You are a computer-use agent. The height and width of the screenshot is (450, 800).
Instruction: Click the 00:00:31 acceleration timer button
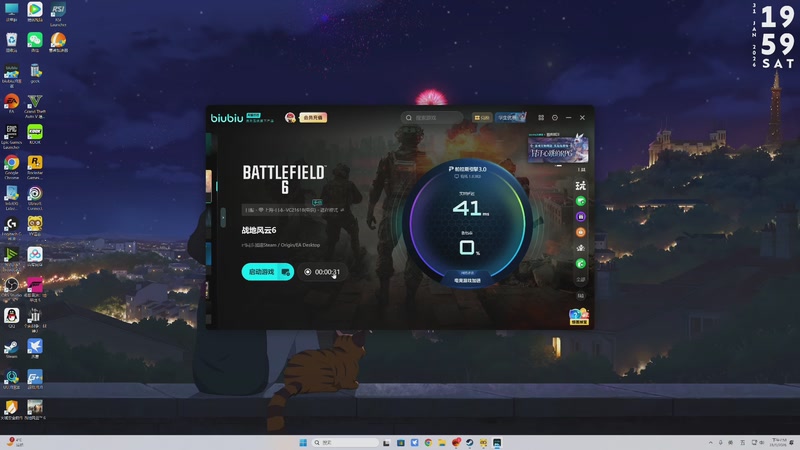coord(322,272)
